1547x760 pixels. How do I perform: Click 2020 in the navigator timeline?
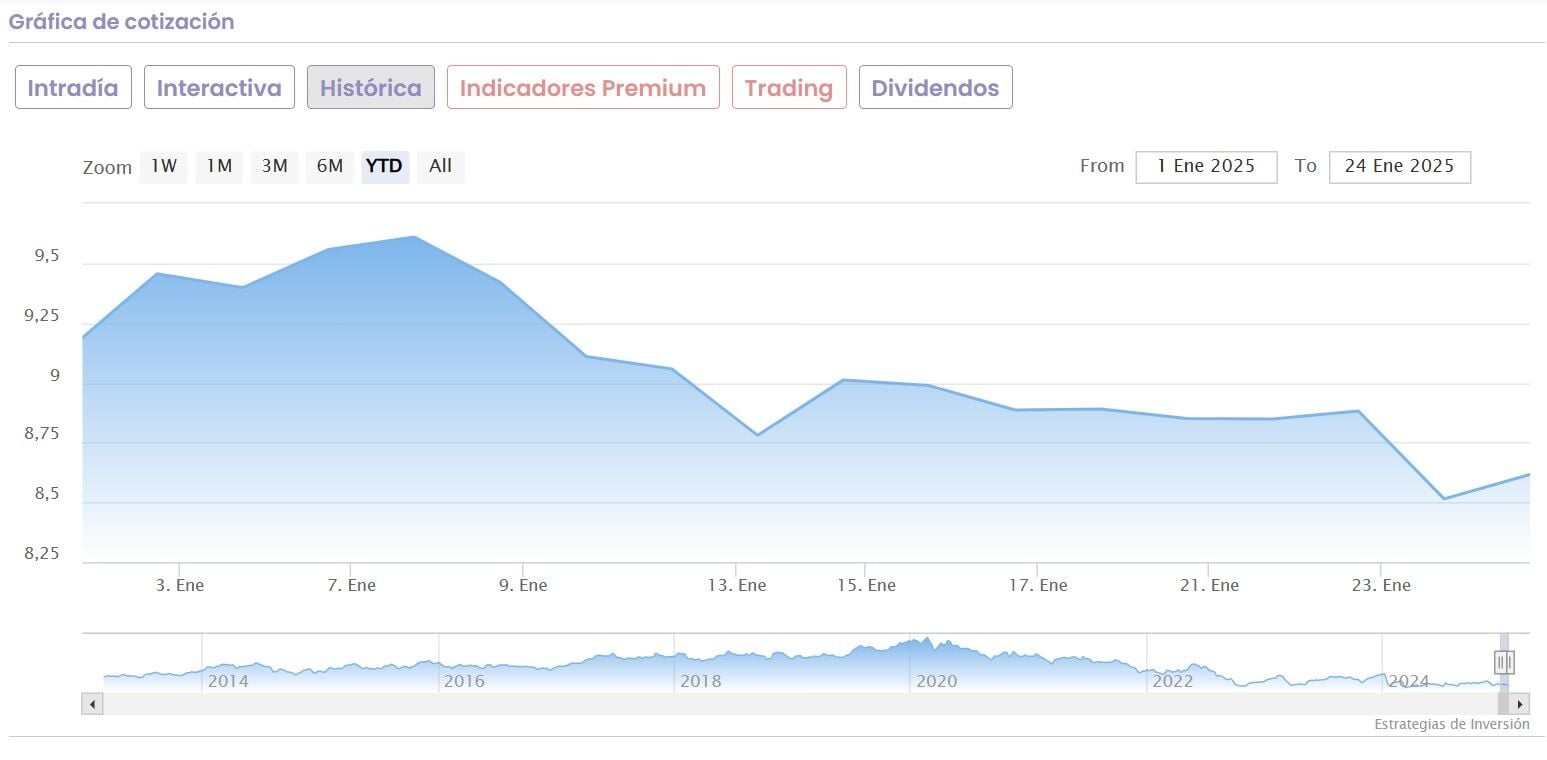coord(937,681)
